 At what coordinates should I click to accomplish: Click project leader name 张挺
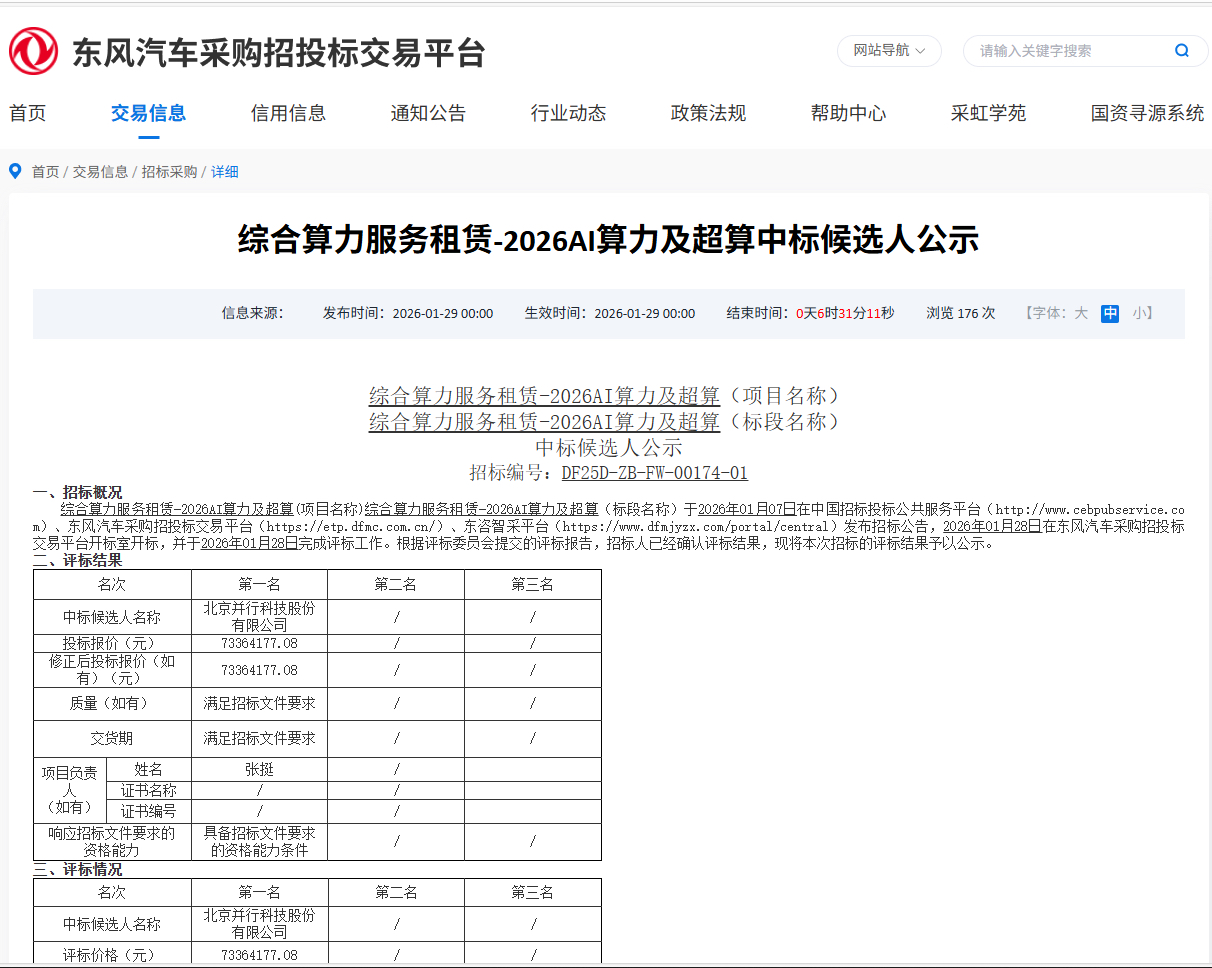click(x=259, y=769)
